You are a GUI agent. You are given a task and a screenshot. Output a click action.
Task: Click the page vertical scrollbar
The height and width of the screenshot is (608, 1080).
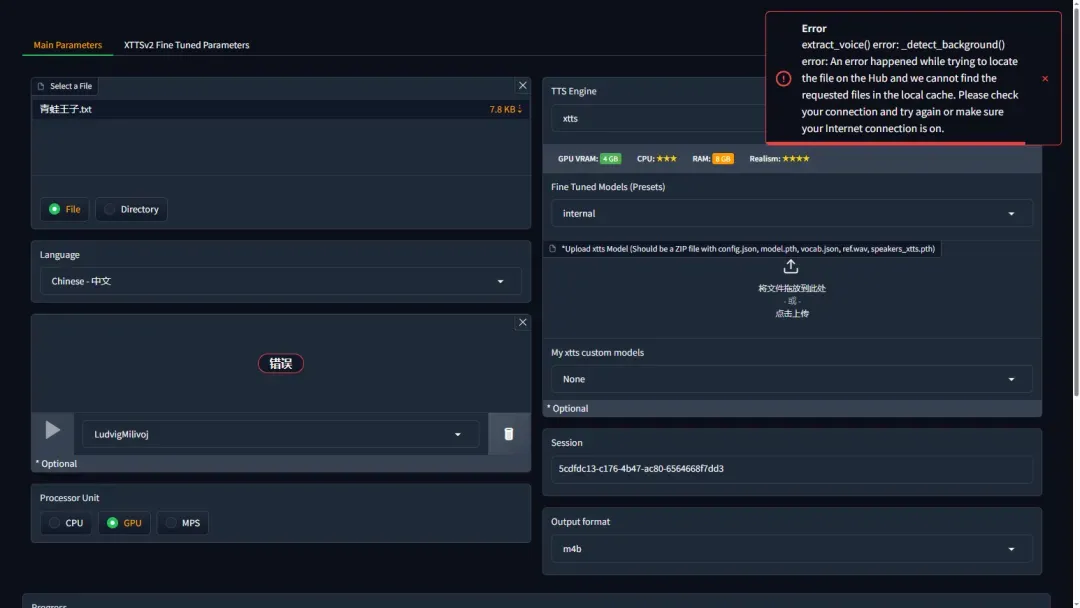point(1076,200)
